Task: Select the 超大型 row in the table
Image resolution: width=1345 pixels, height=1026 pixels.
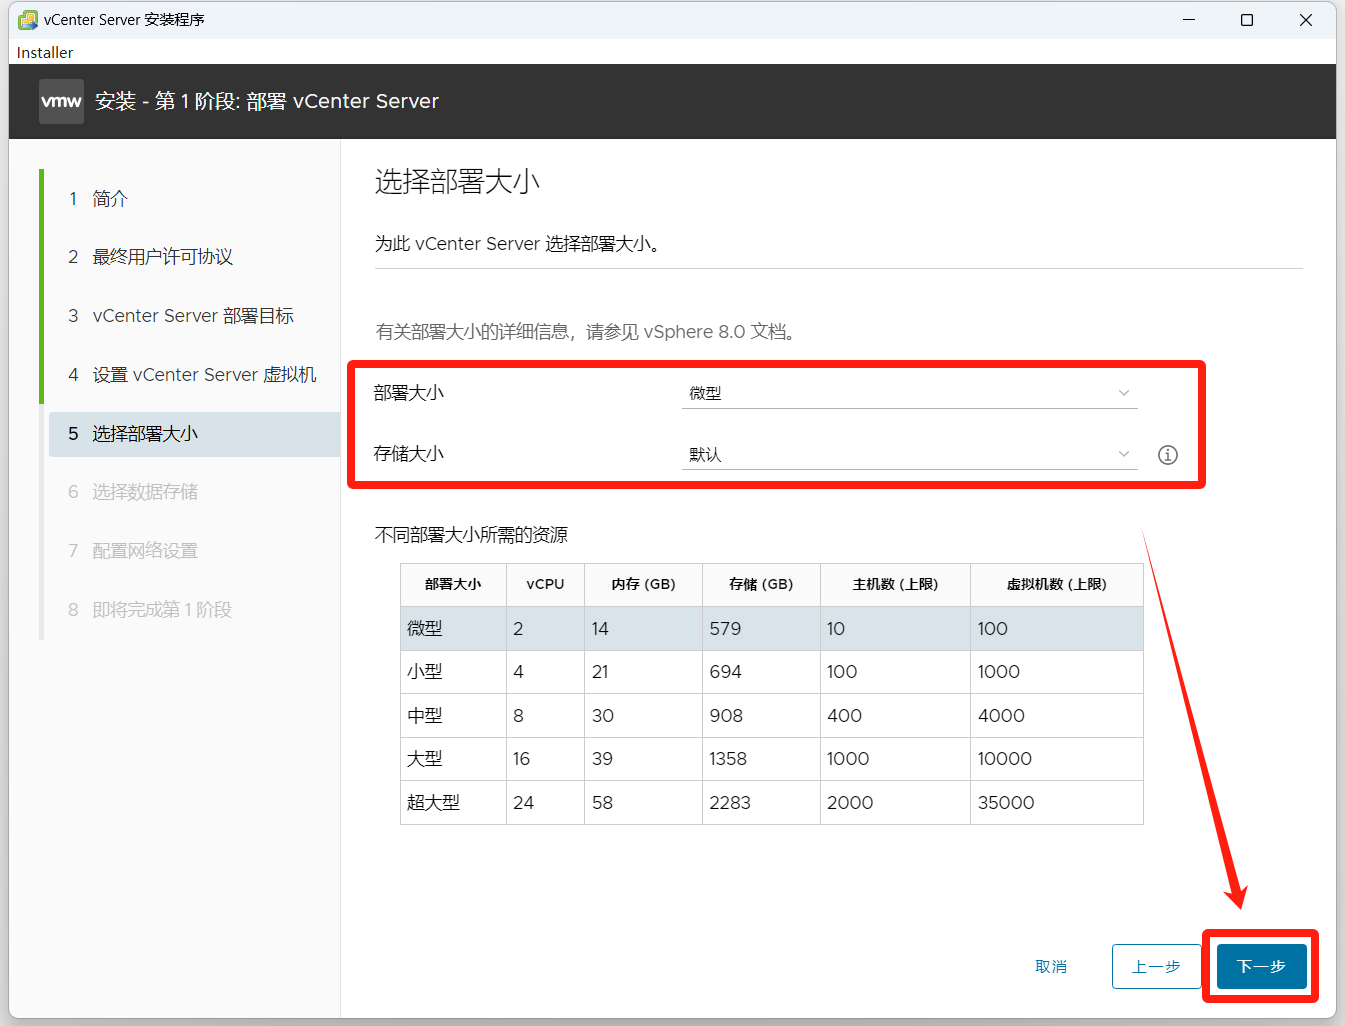Action: point(770,803)
